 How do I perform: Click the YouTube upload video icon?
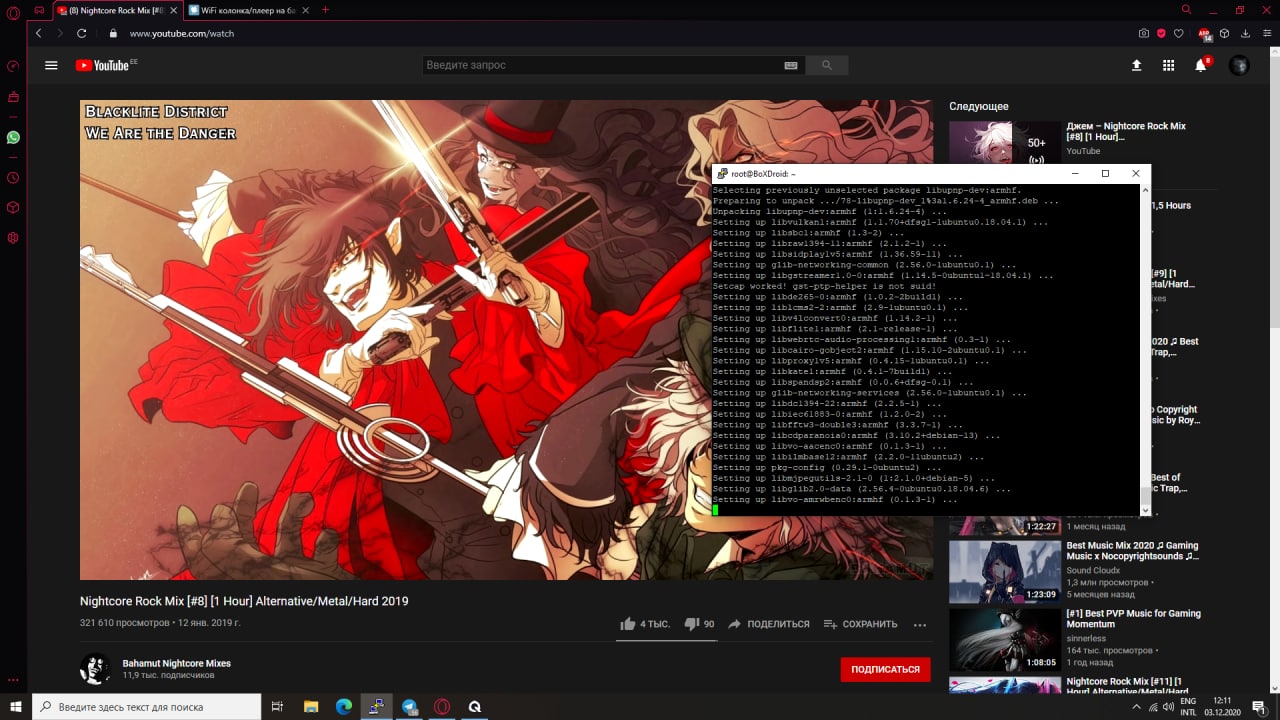[x=1136, y=65]
